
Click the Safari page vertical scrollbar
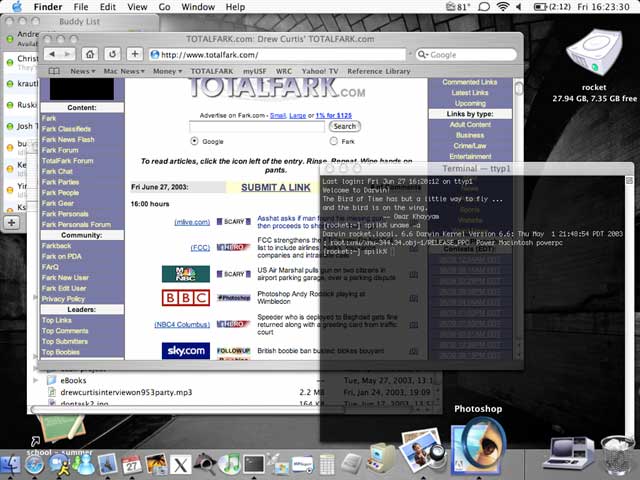tap(519, 220)
